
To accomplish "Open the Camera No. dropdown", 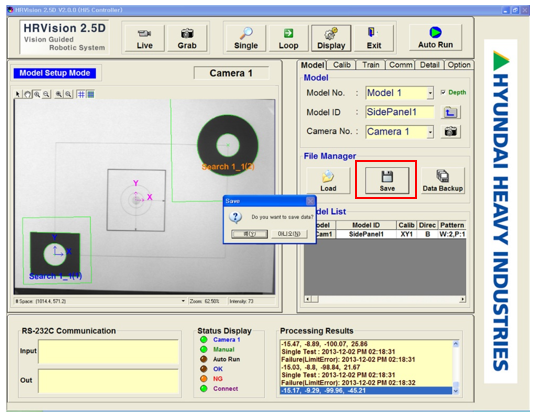I will (430, 132).
